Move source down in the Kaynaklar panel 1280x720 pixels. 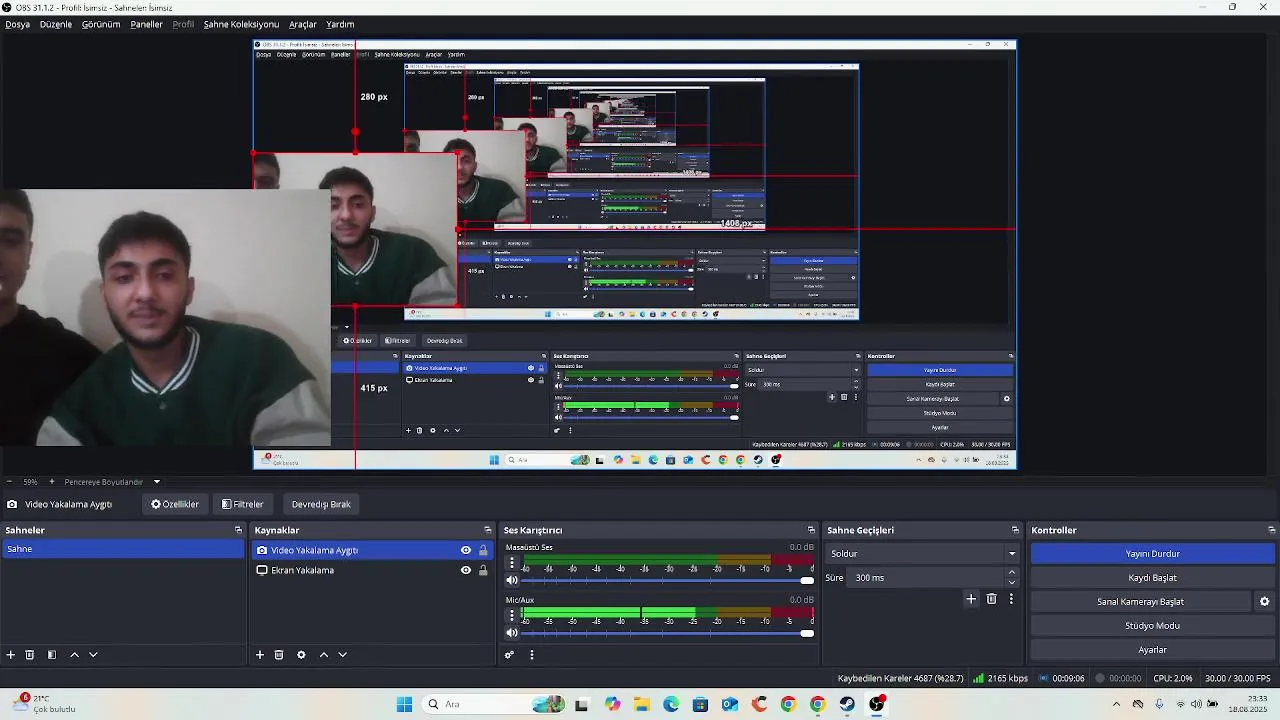(342, 655)
